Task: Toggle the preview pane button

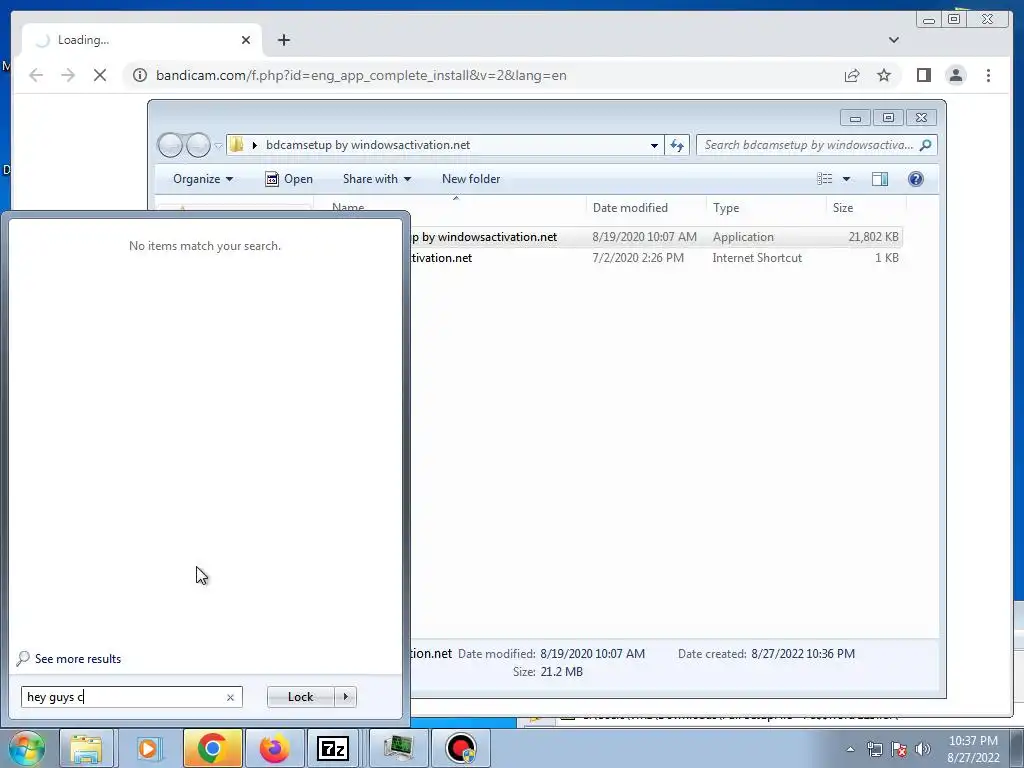Action: point(880,179)
